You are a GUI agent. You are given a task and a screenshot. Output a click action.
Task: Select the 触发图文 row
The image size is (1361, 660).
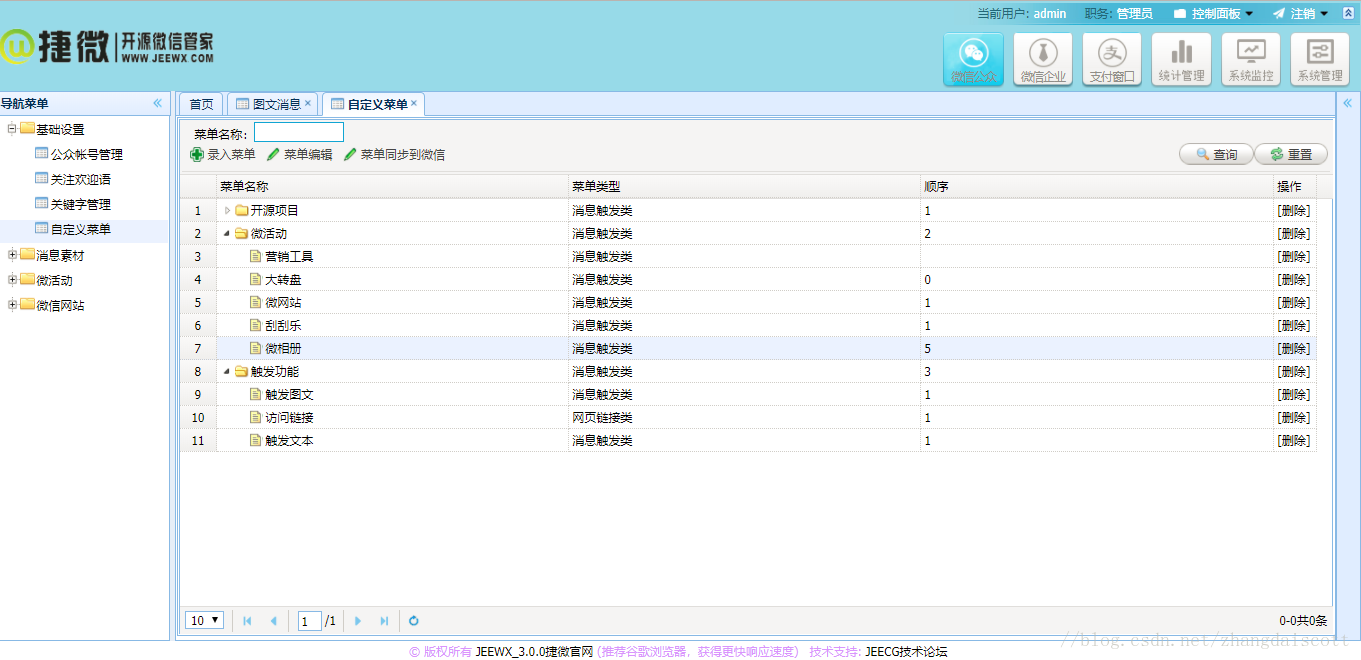click(748, 394)
